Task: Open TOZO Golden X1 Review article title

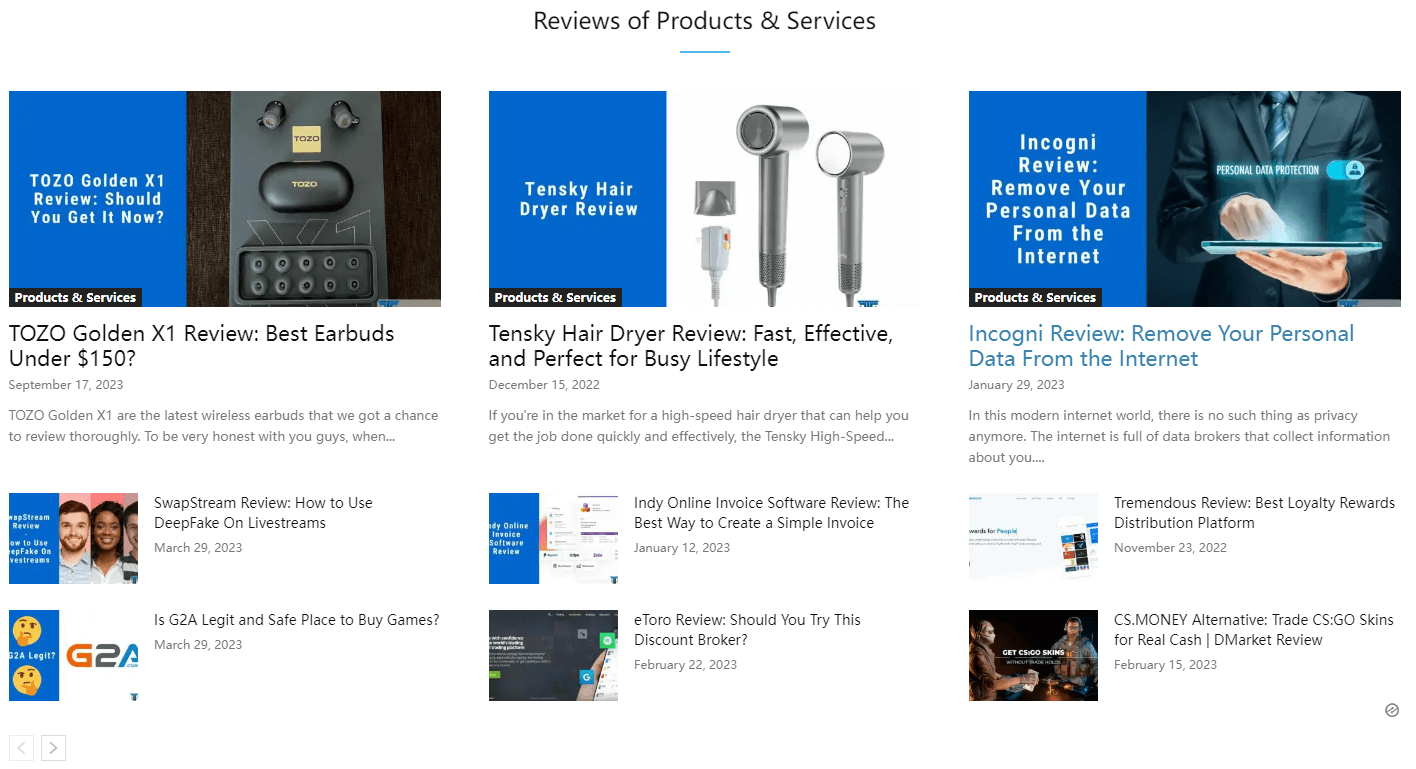Action: (x=201, y=346)
